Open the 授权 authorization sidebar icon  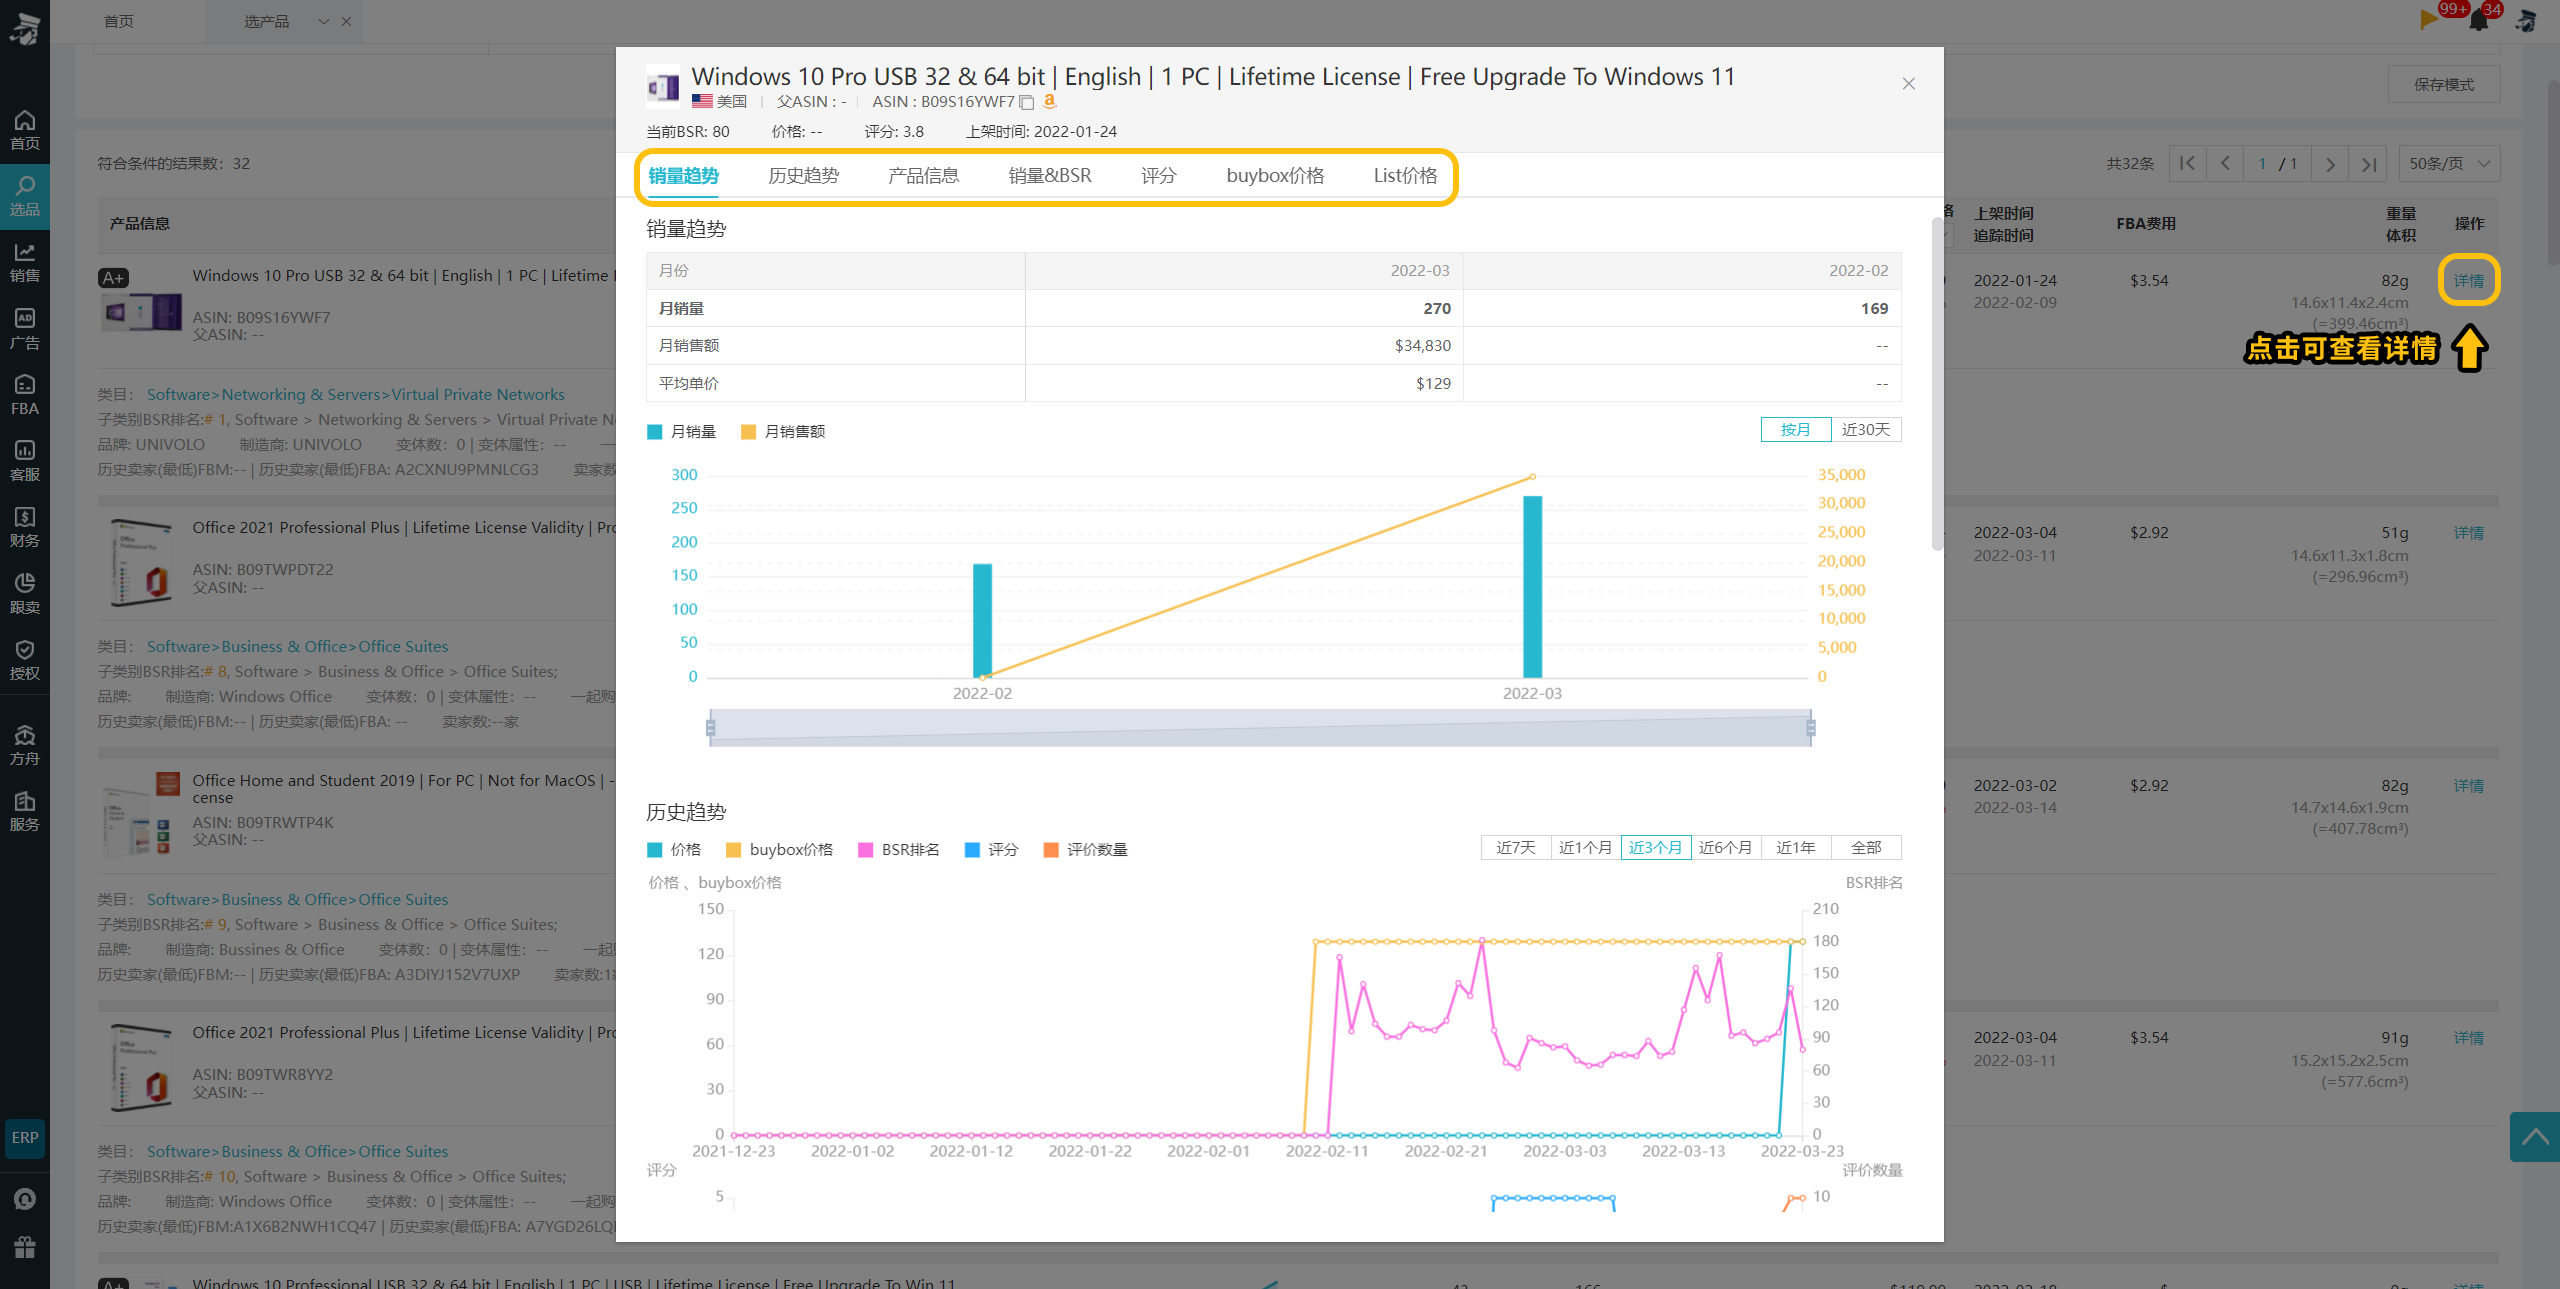pyautogui.click(x=25, y=660)
